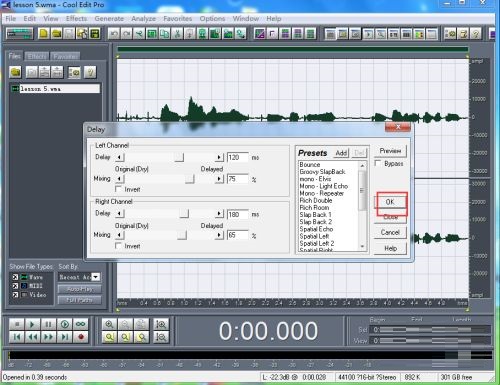
Task: Toggle the Loop play infinity button
Action: click(81, 324)
